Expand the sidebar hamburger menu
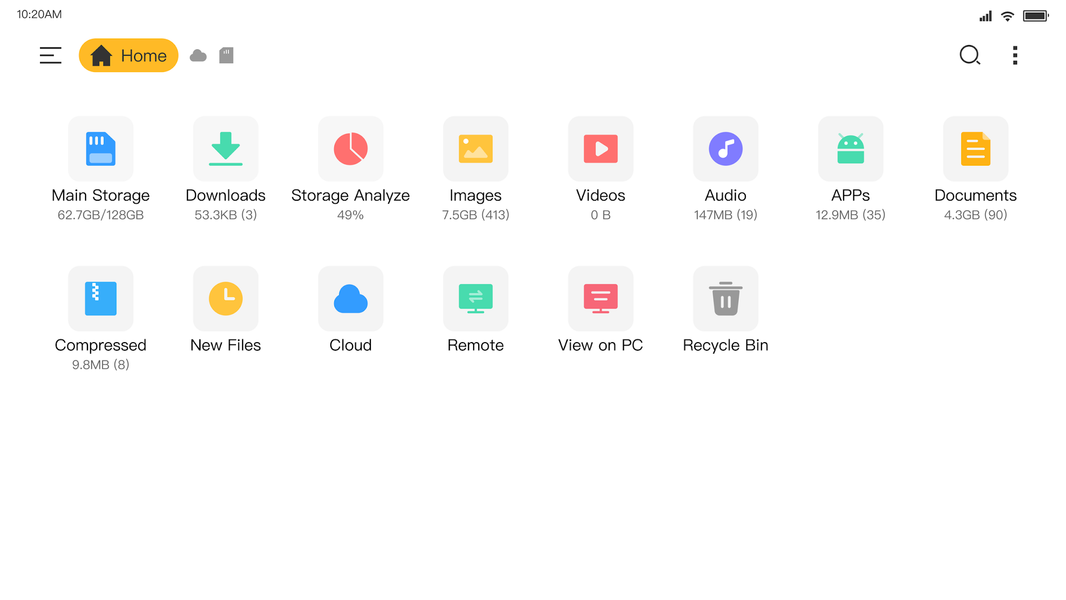This screenshot has width=1066, height=600. tap(50, 55)
